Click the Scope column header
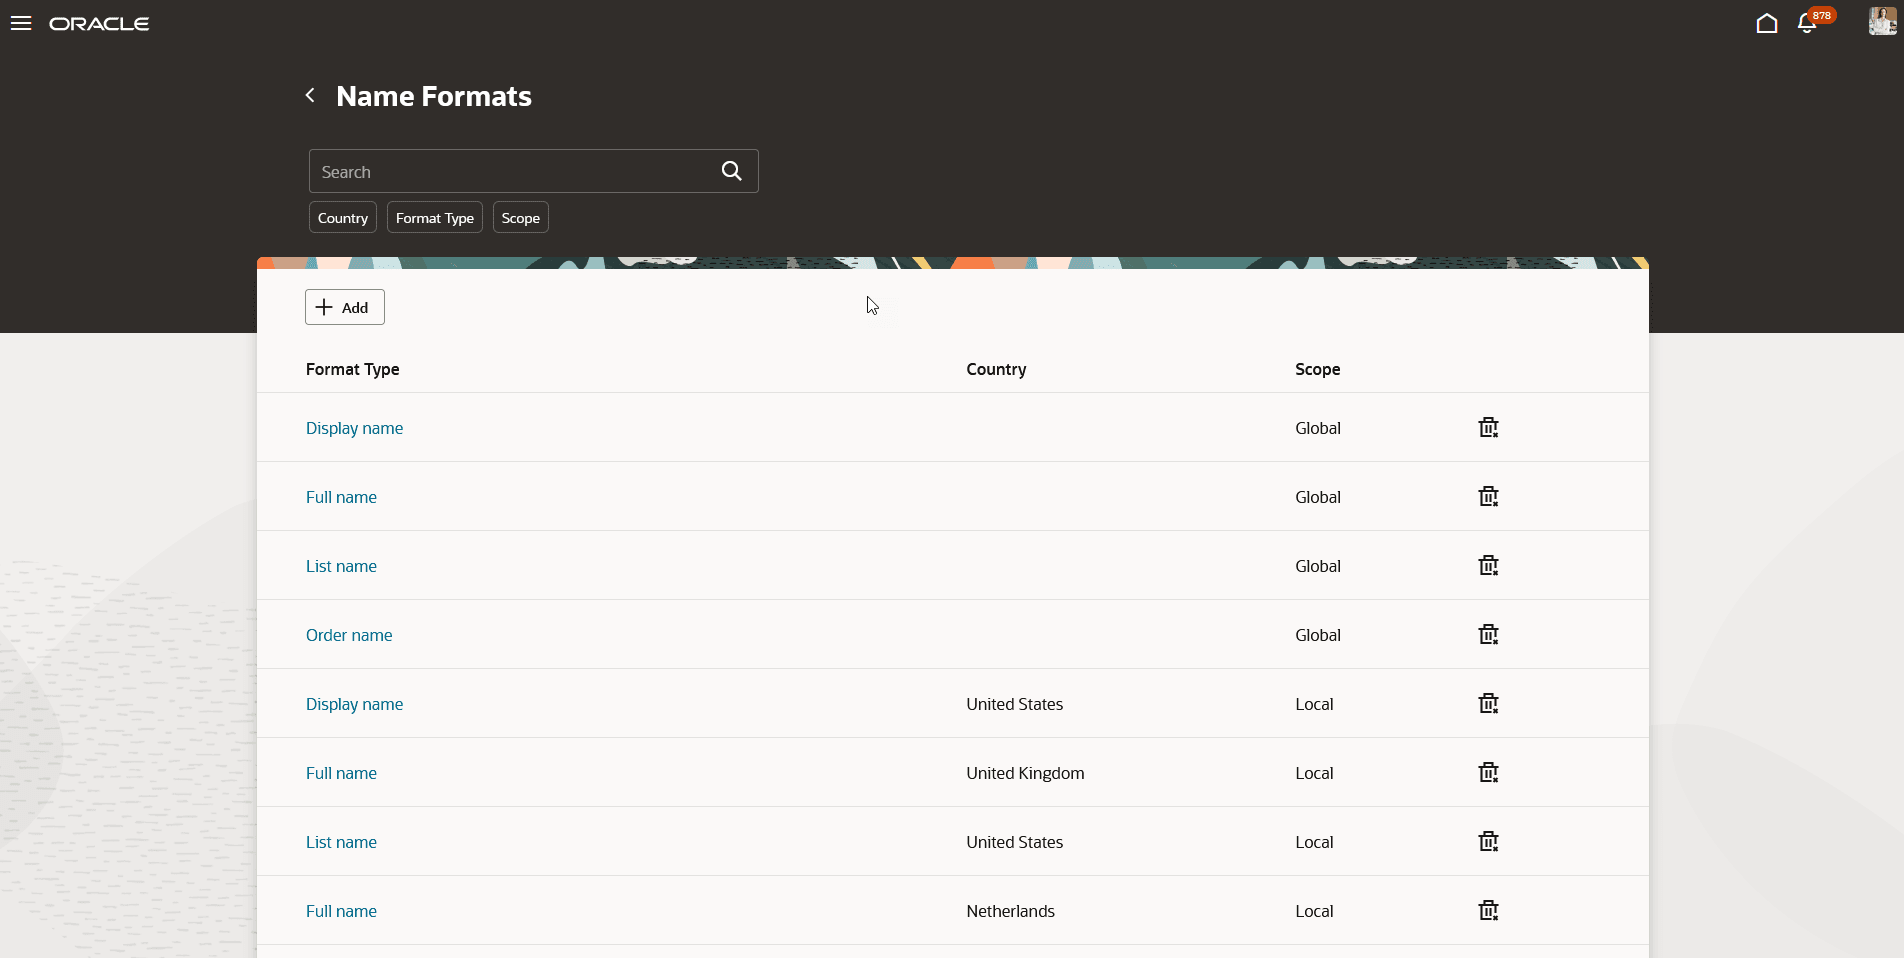The height and width of the screenshot is (958, 1904). (x=1318, y=369)
